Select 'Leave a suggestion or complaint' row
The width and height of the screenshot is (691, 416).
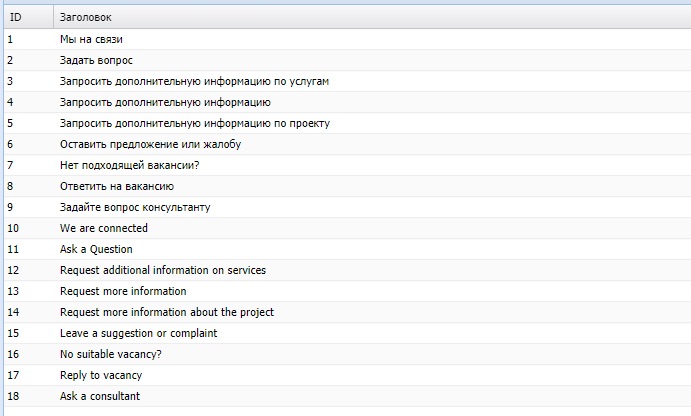138,333
